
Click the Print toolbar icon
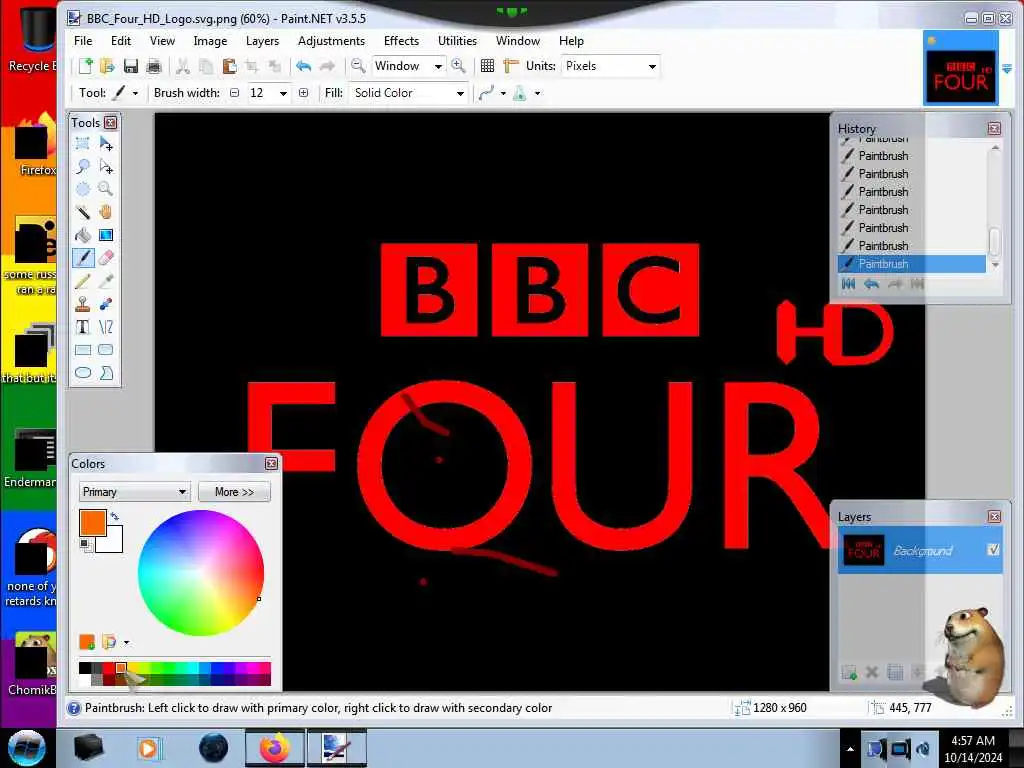point(154,66)
